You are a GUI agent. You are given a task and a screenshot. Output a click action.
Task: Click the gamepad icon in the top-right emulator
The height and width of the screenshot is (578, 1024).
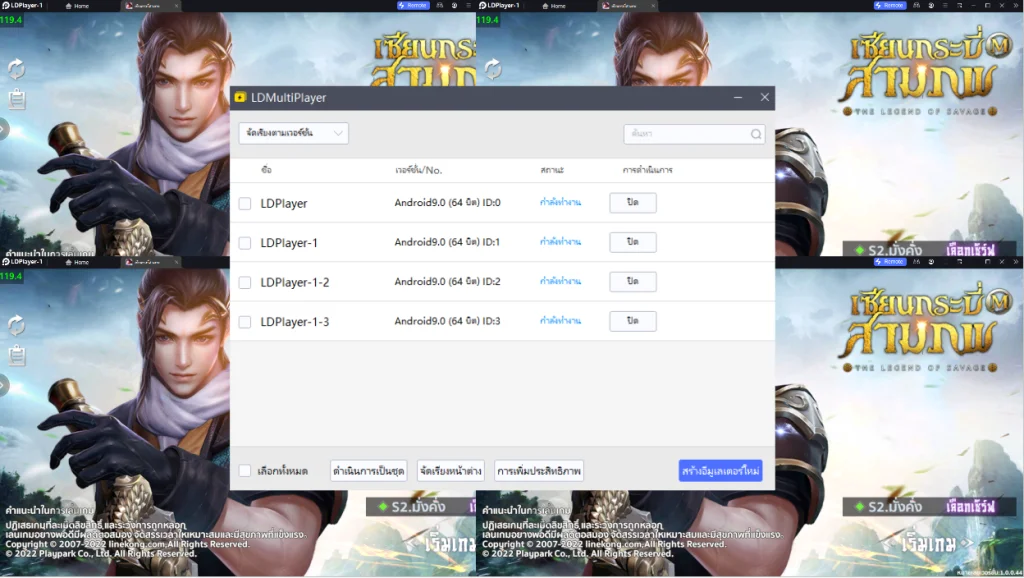[x=916, y=5]
